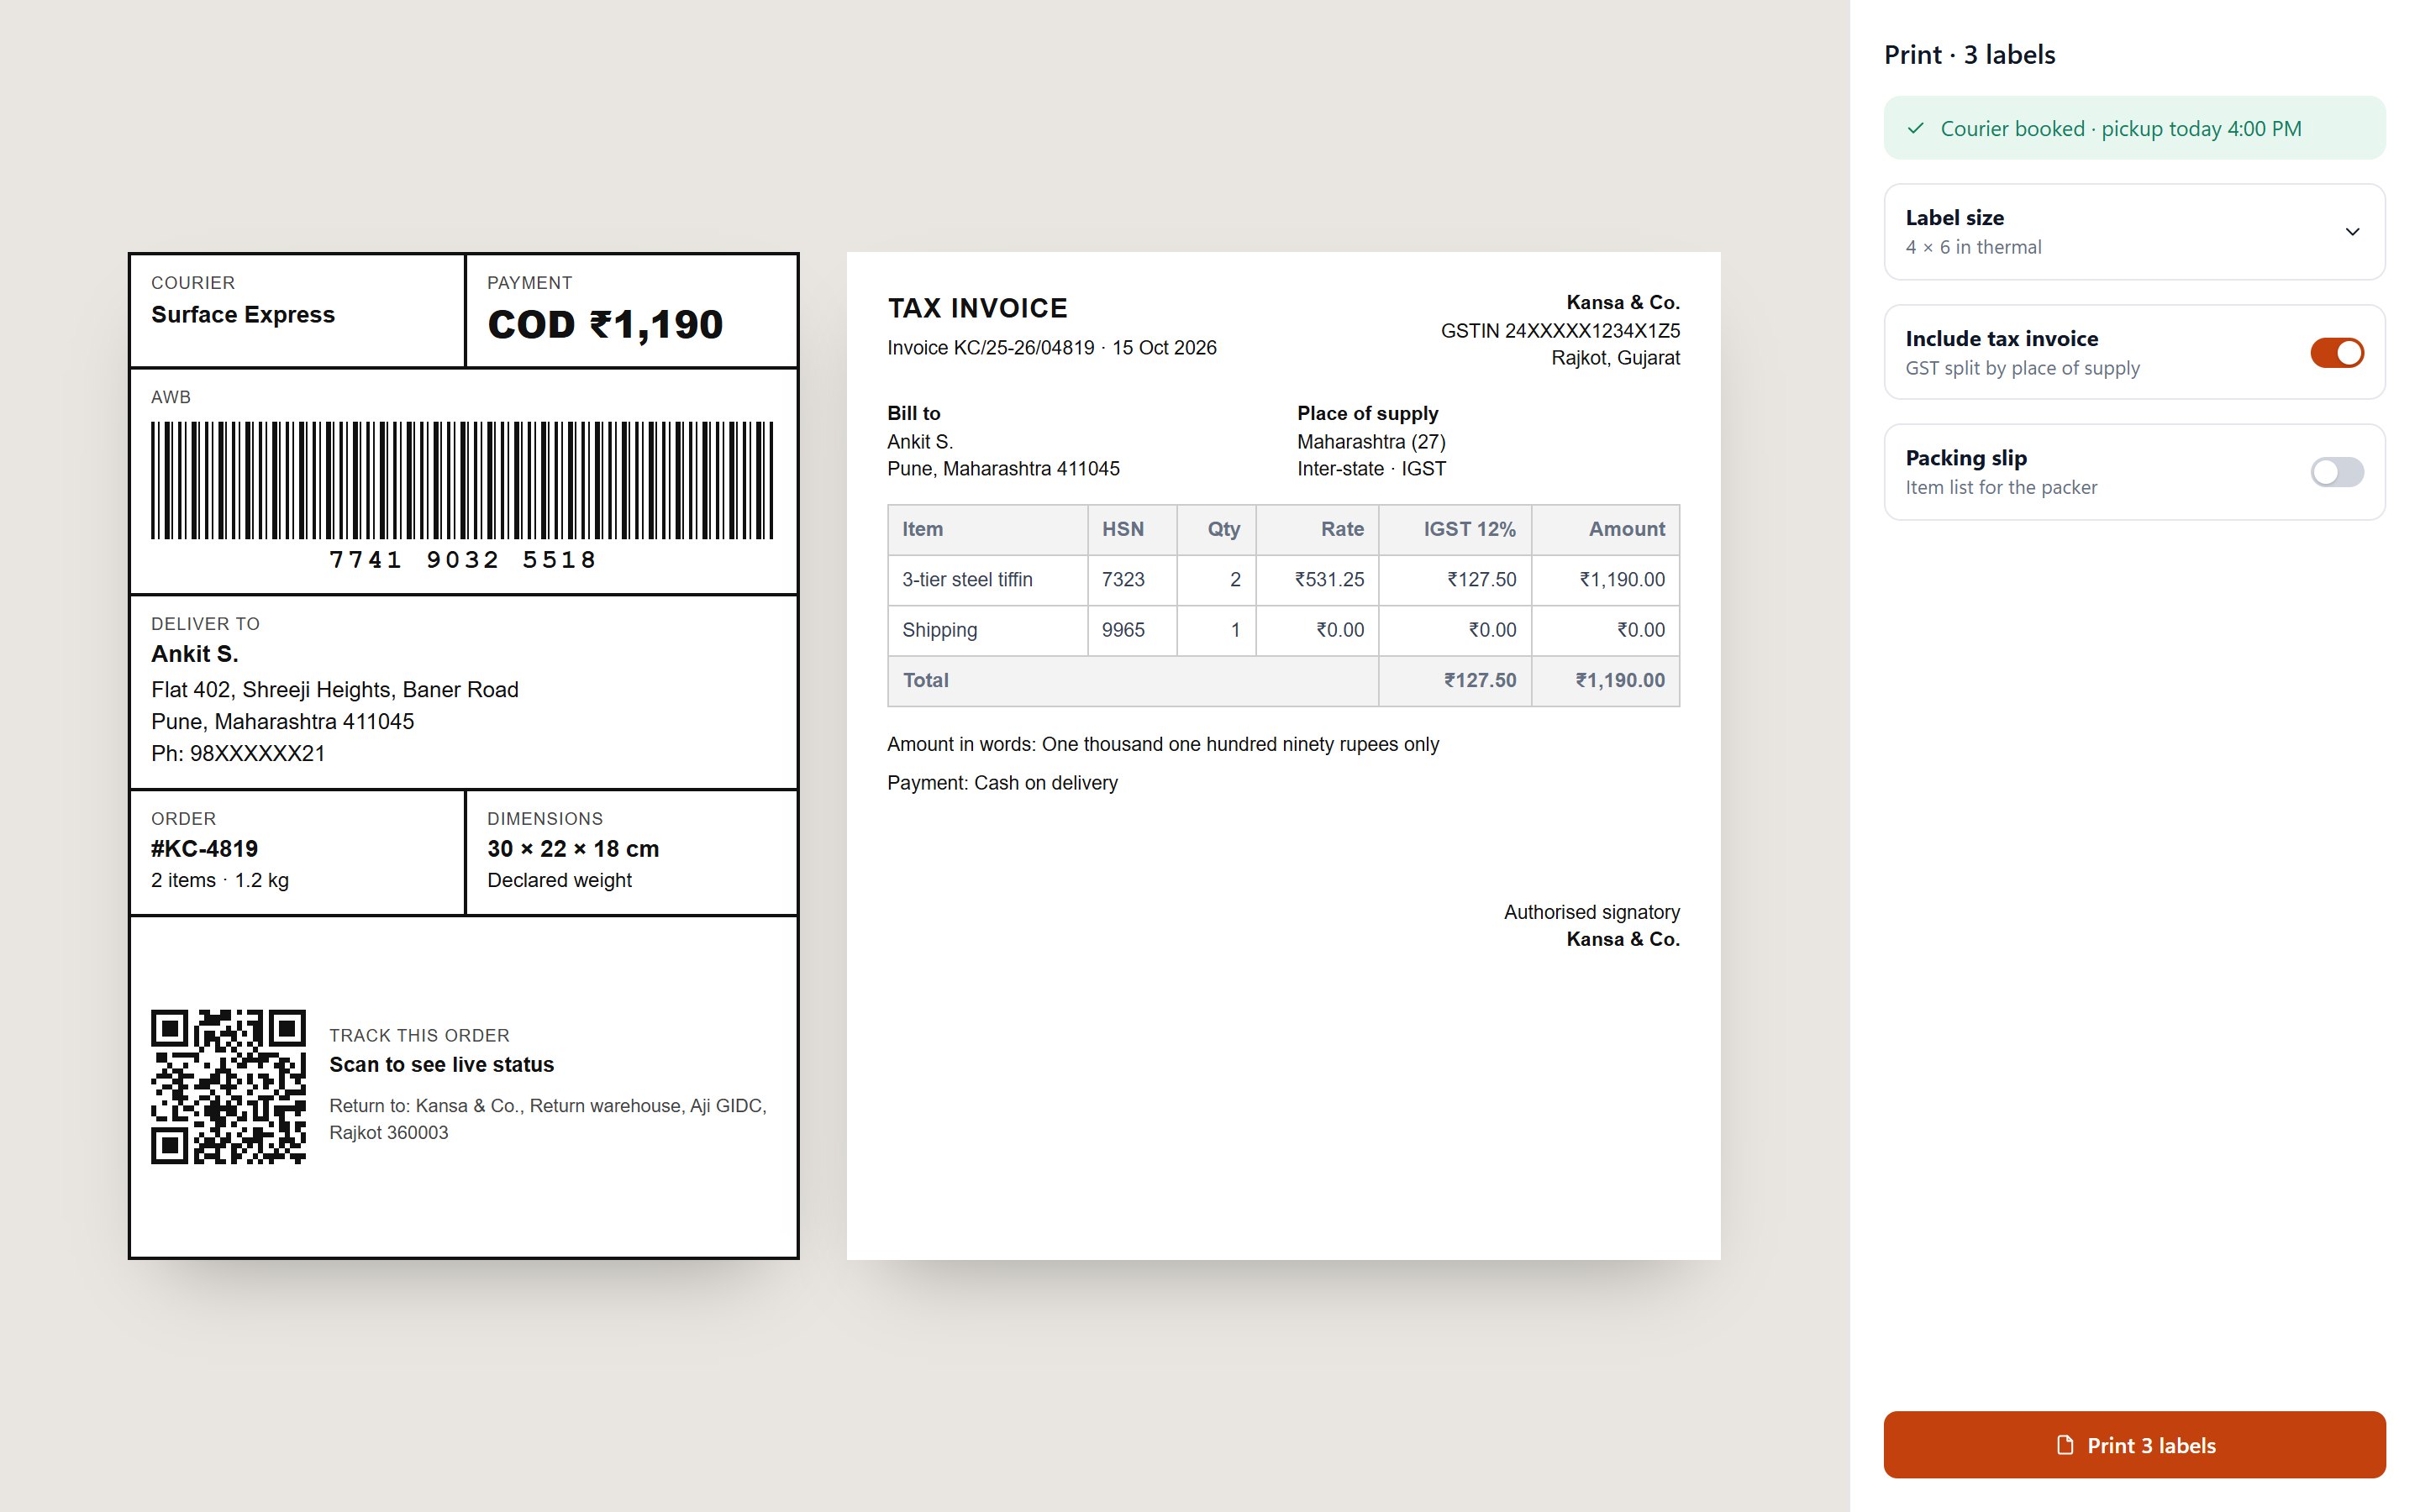This screenshot has width=2420, height=1512.
Task: Click the 'TAX INVOICE' heading
Action: (x=977, y=308)
